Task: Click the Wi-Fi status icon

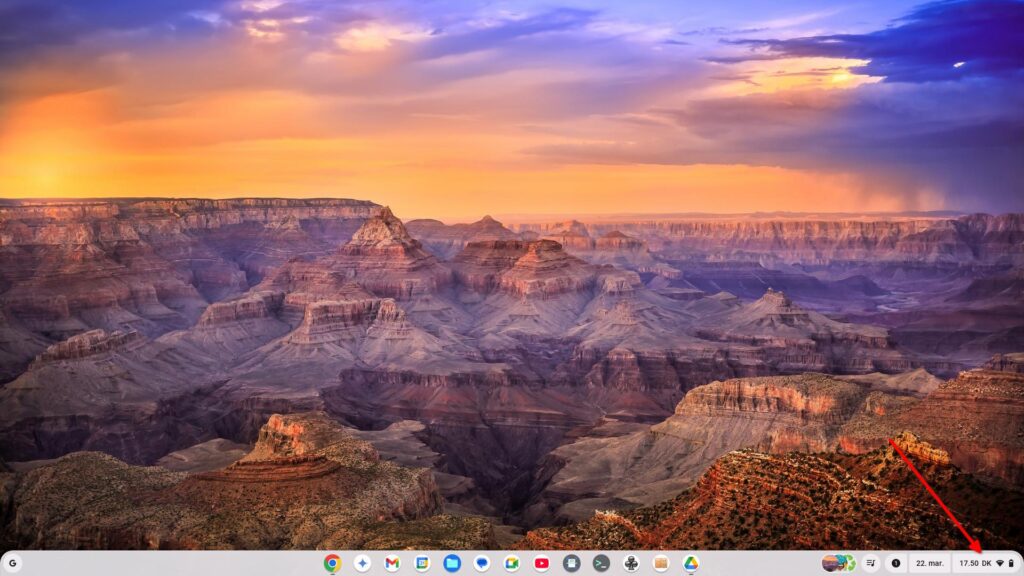Action: coord(999,563)
